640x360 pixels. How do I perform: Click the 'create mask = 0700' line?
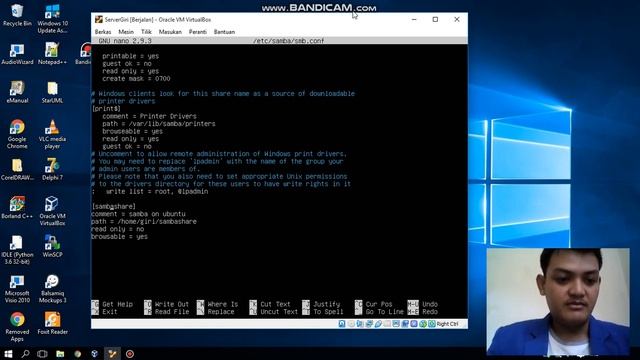[x=136, y=79]
